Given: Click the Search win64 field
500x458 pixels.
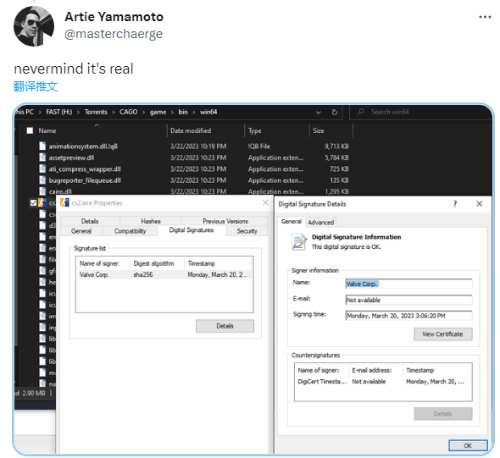Looking at the screenshot, I should click(x=420, y=112).
